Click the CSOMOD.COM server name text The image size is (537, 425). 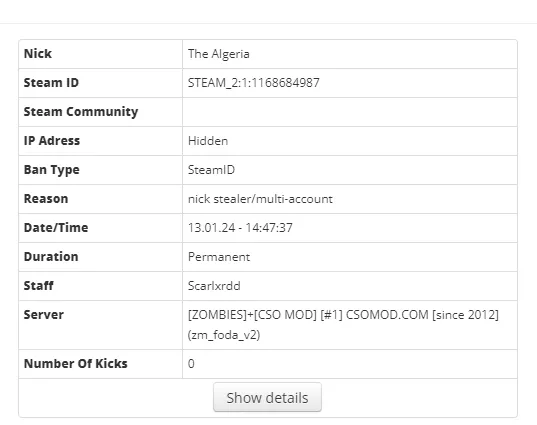coord(387,315)
